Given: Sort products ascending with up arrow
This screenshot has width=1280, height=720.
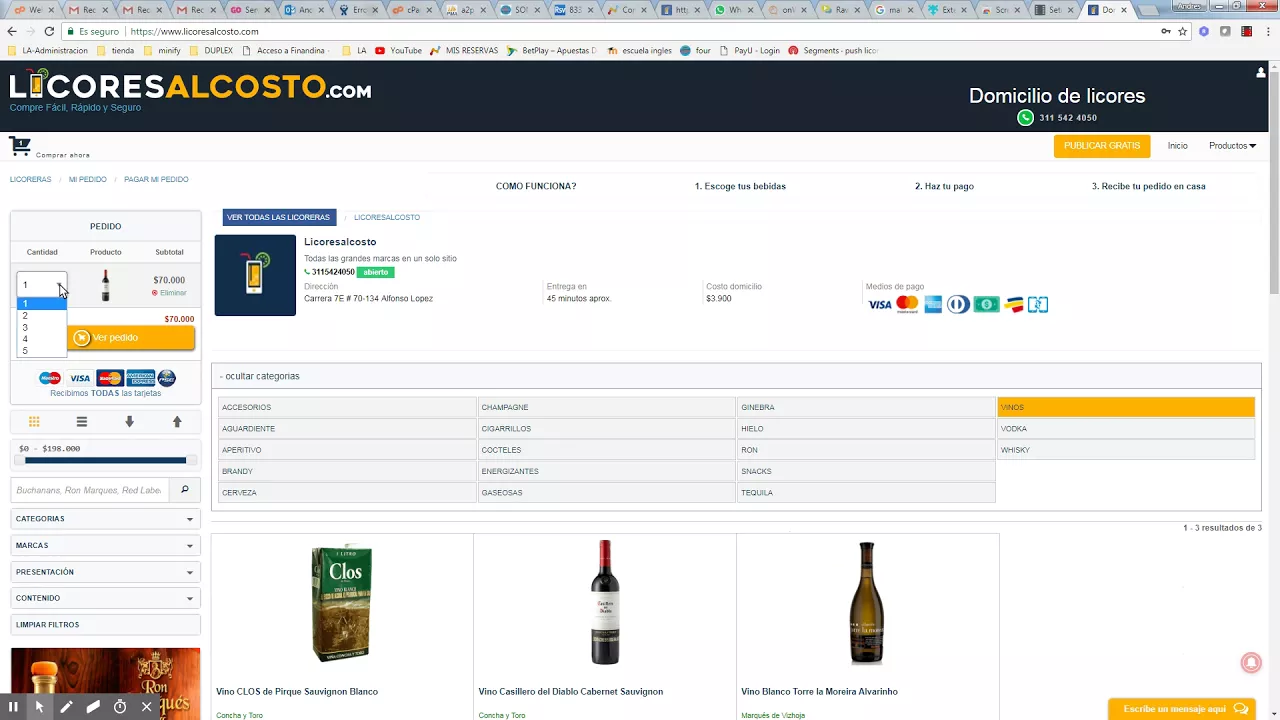Looking at the screenshot, I should [177, 422].
